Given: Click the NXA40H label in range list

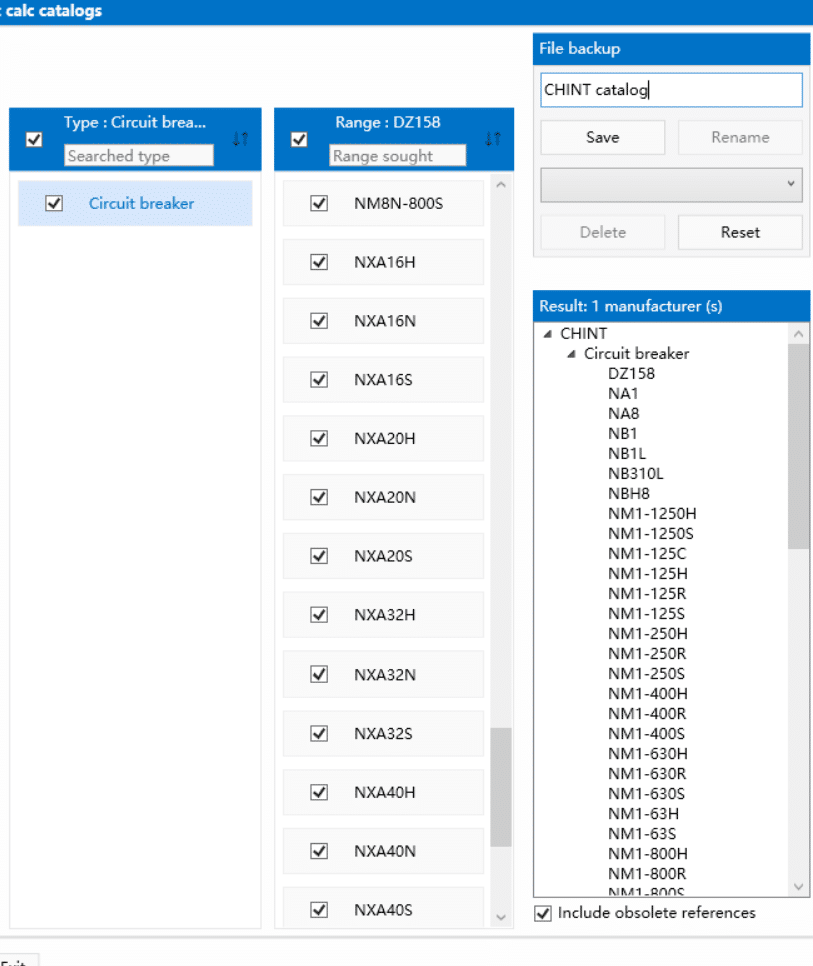Looking at the screenshot, I should 385,792.
